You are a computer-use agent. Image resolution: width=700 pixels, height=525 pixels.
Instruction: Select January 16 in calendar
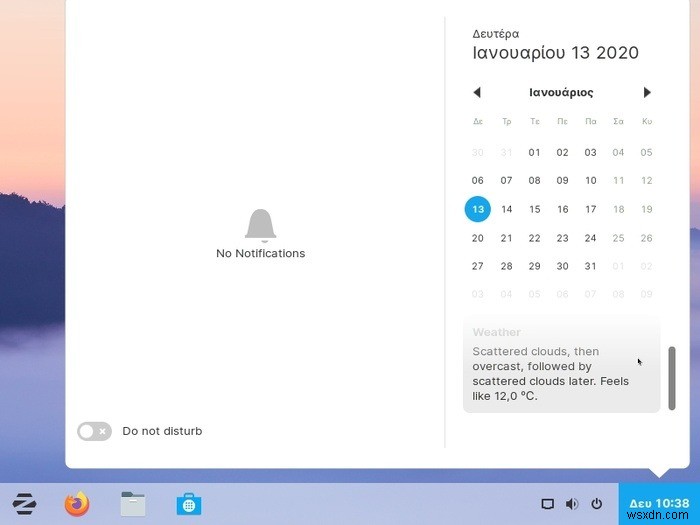[562, 209]
